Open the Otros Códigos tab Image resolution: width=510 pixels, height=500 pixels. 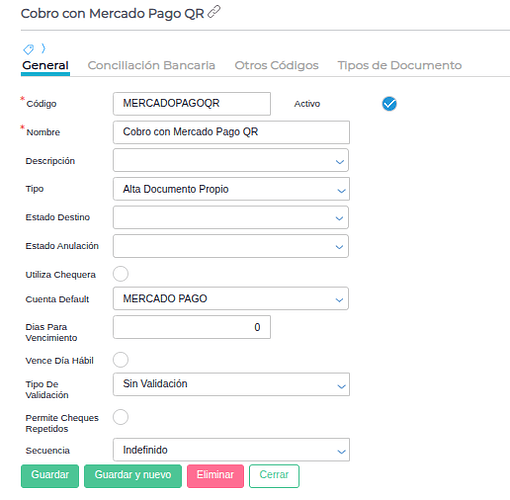tap(277, 65)
